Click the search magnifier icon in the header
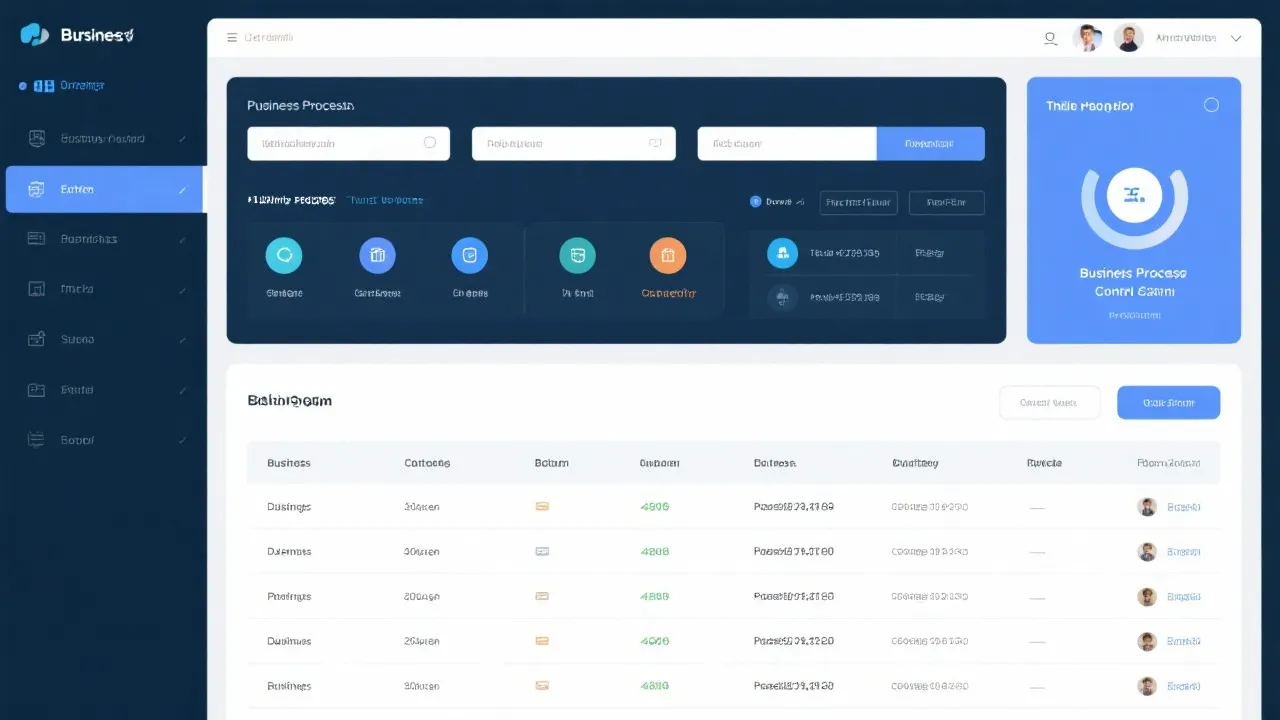The width and height of the screenshot is (1280, 720). [1050, 38]
